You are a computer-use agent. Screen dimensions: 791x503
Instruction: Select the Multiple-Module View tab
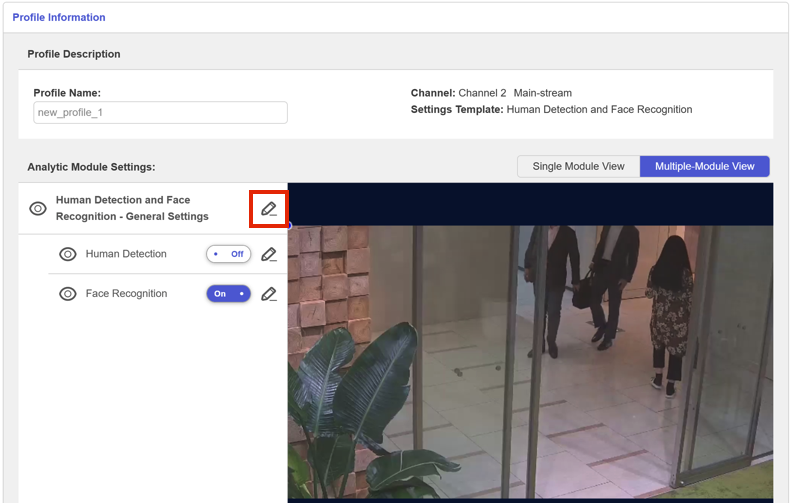[x=705, y=166]
